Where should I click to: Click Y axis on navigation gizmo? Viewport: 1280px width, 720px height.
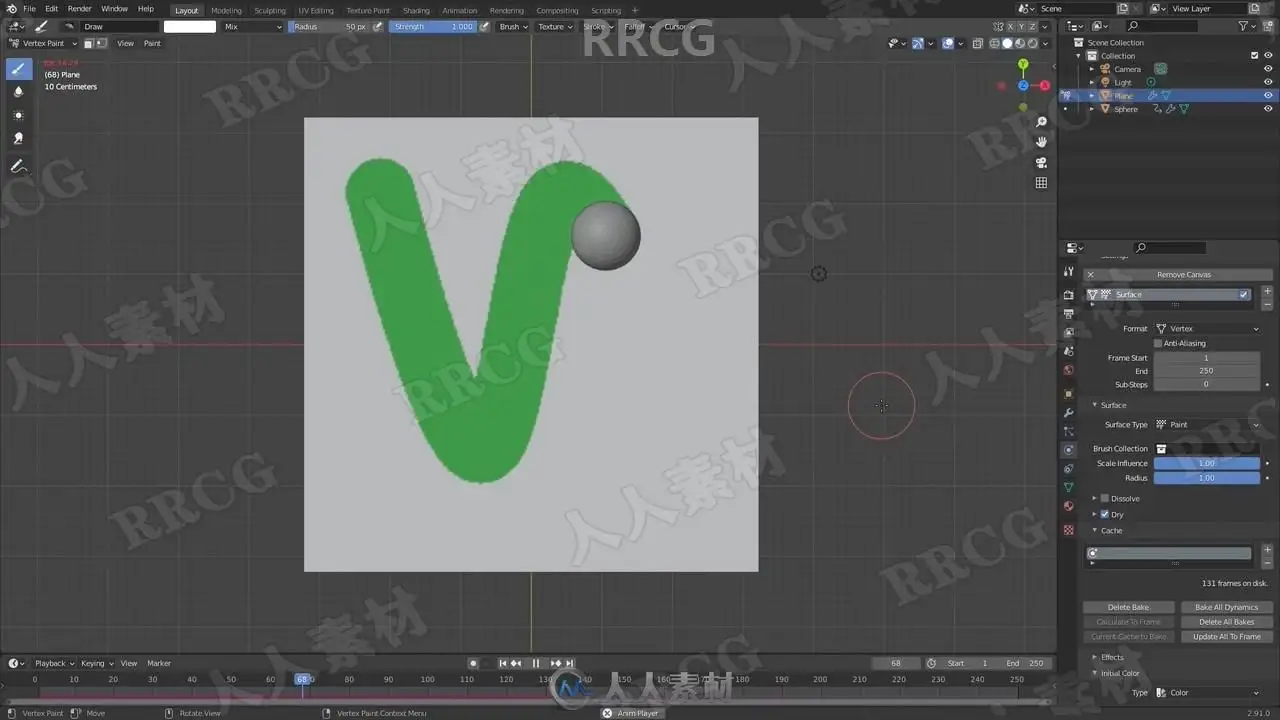pyautogui.click(x=1023, y=64)
